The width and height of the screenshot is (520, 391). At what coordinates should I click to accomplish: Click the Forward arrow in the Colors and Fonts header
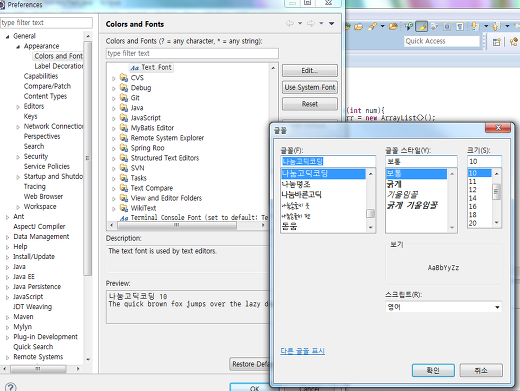pyautogui.click(x=311, y=23)
